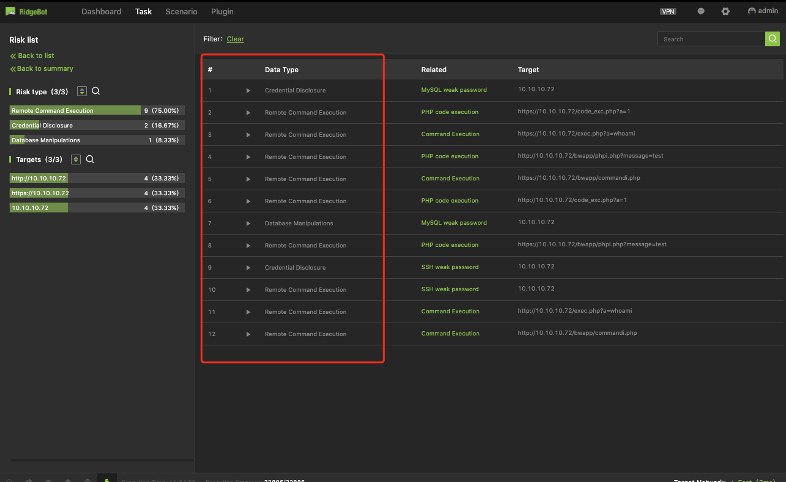The height and width of the screenshot is (482, 786).
Task: Open the Plugin menu item
Action: point(222,11)
